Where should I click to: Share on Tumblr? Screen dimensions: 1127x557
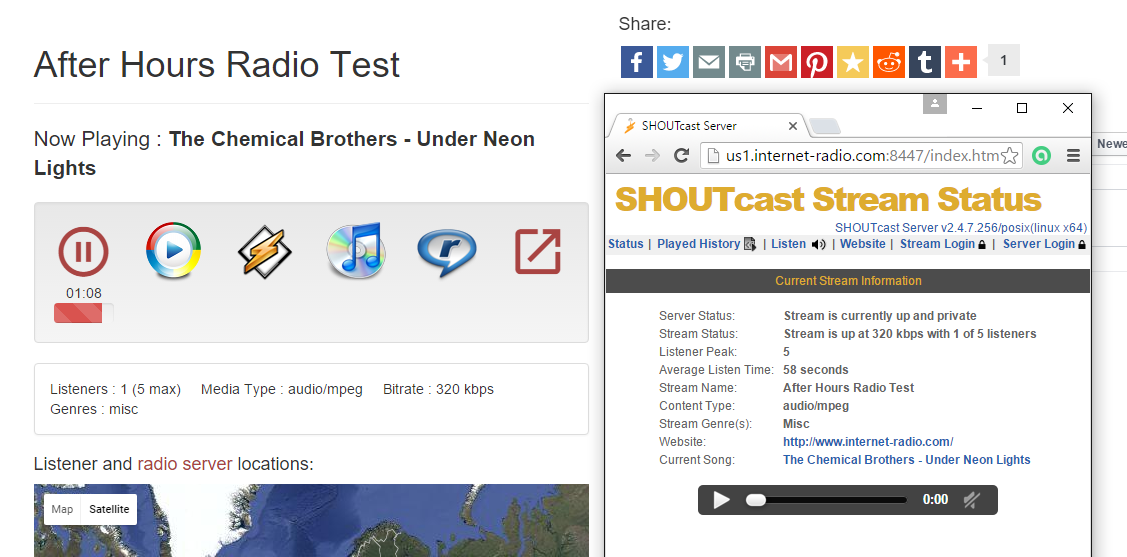[x=925, y=62]
